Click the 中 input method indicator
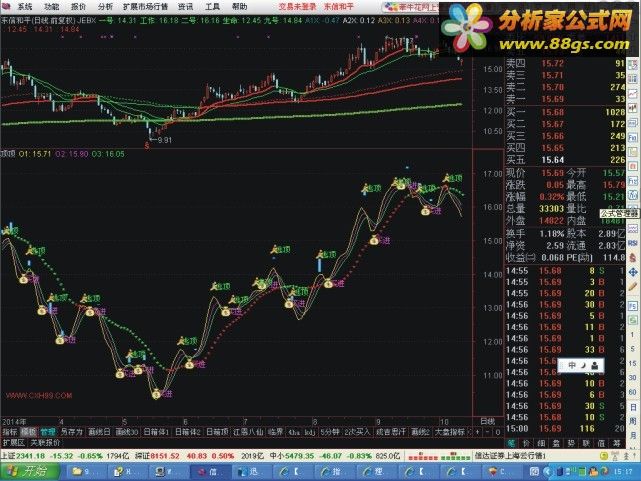Viewport: 641px width, 481px height. (572, 365)
